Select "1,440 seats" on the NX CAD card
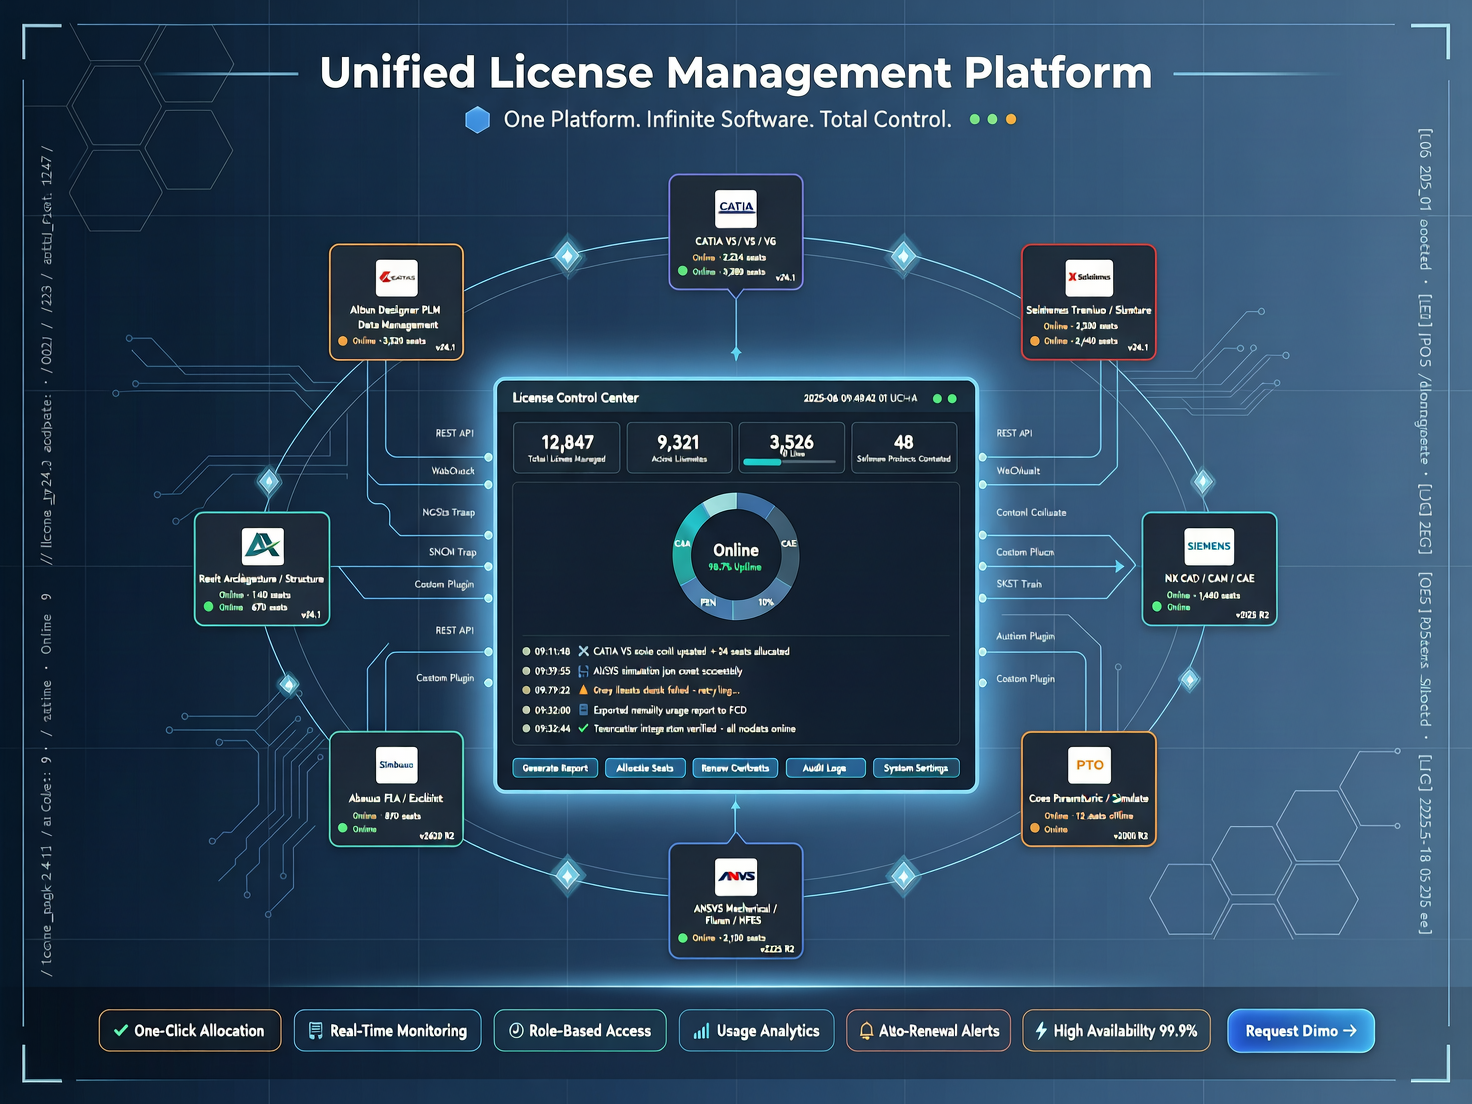Screen dimensions: 1472x1104 click(1219, 595)
